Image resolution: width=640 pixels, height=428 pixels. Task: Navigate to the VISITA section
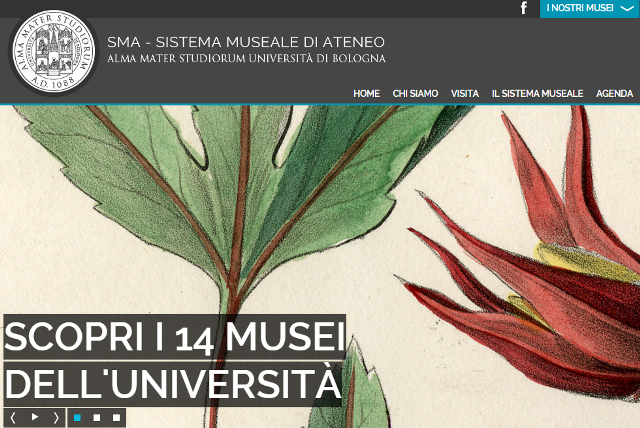pyautogui.click(x=464, y=93)
